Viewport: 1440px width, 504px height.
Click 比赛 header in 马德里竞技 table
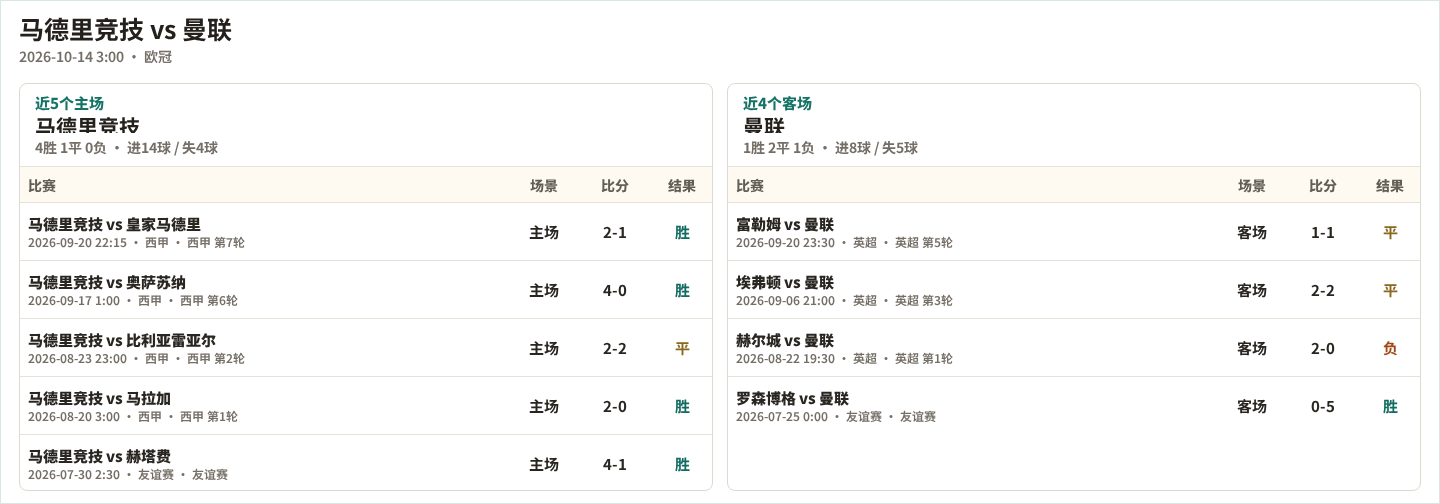[42, 185]
